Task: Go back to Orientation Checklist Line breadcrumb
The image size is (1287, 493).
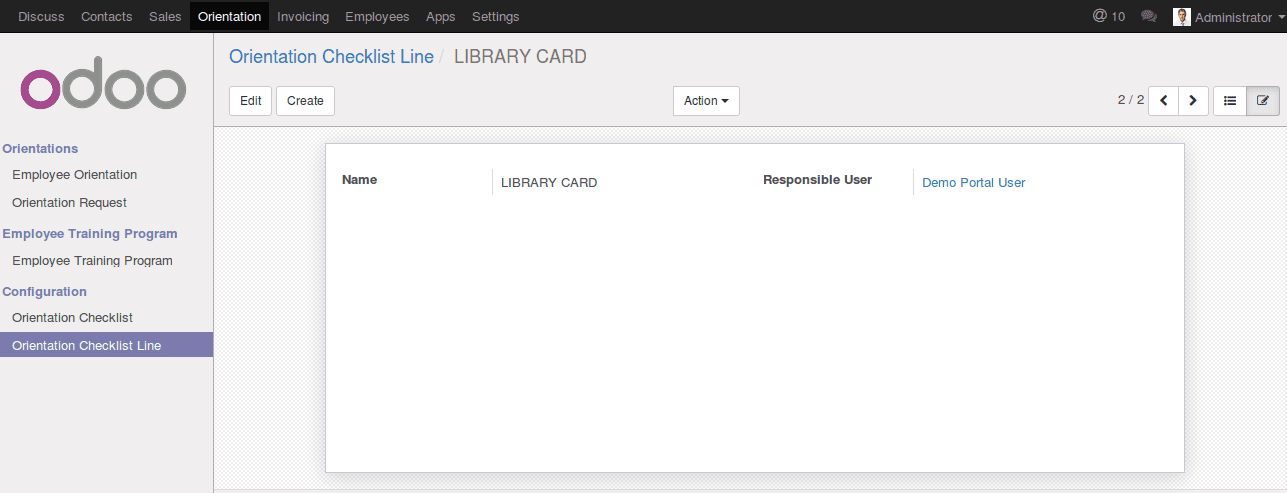Action: [x=331, y=57]
